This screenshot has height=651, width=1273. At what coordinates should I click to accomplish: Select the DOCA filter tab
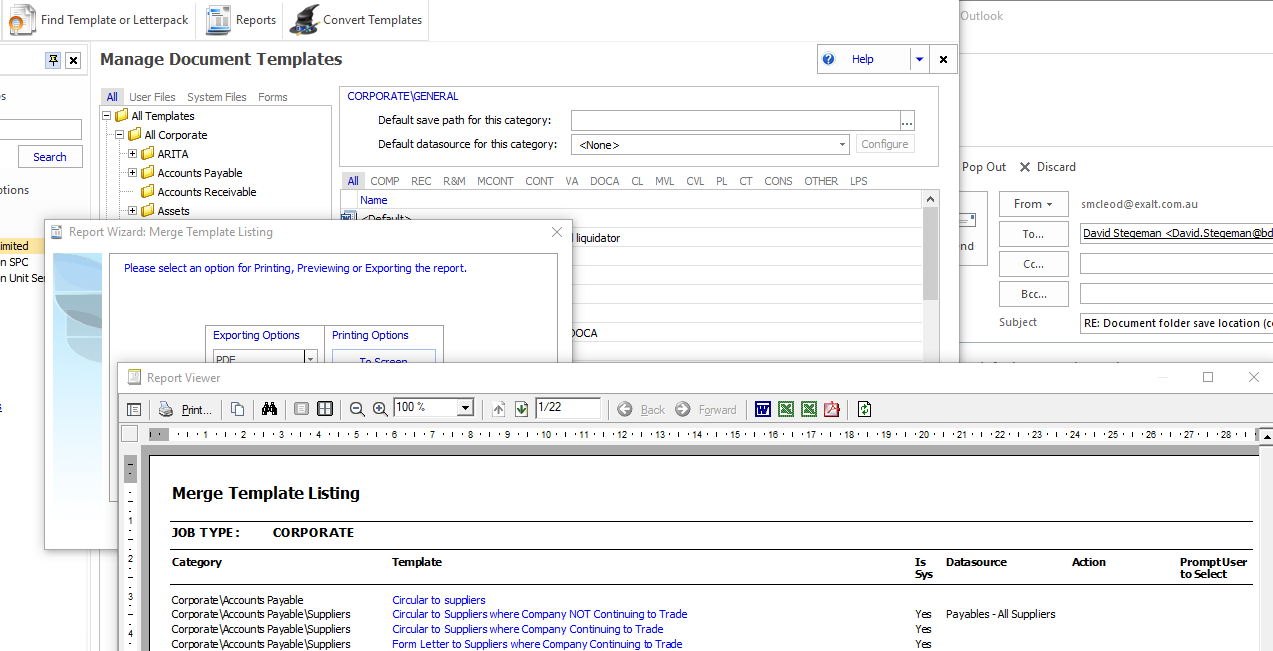pyautogui.click(x=604, y=181)
